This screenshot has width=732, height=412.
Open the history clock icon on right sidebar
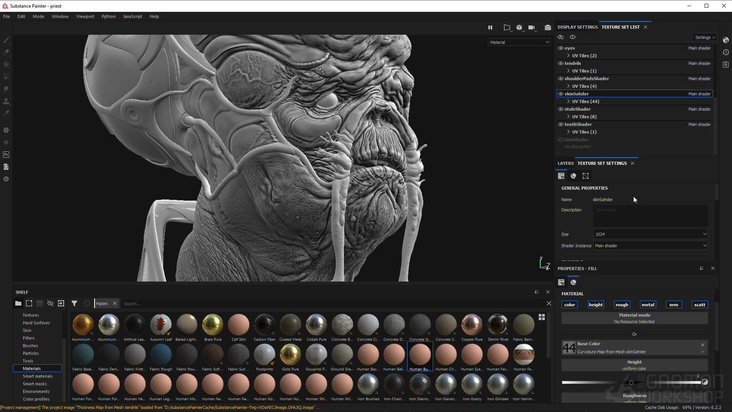725,52
